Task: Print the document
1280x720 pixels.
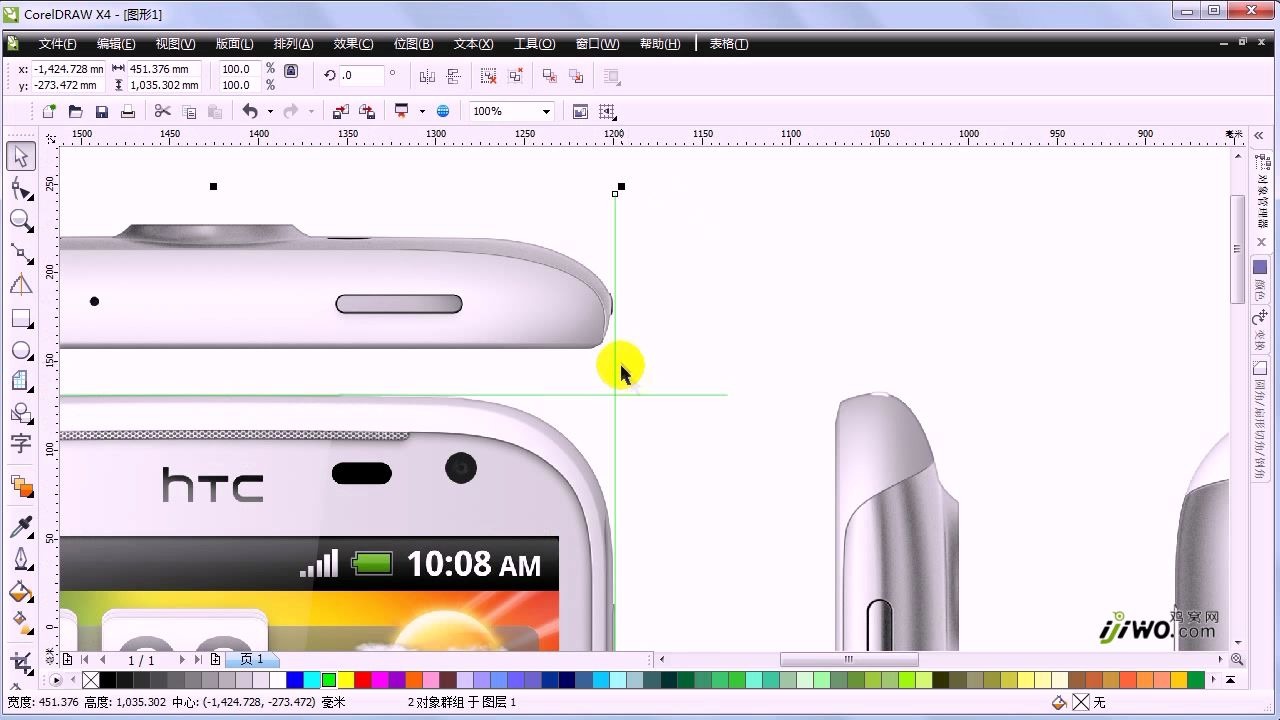Action: pos(128,111)
